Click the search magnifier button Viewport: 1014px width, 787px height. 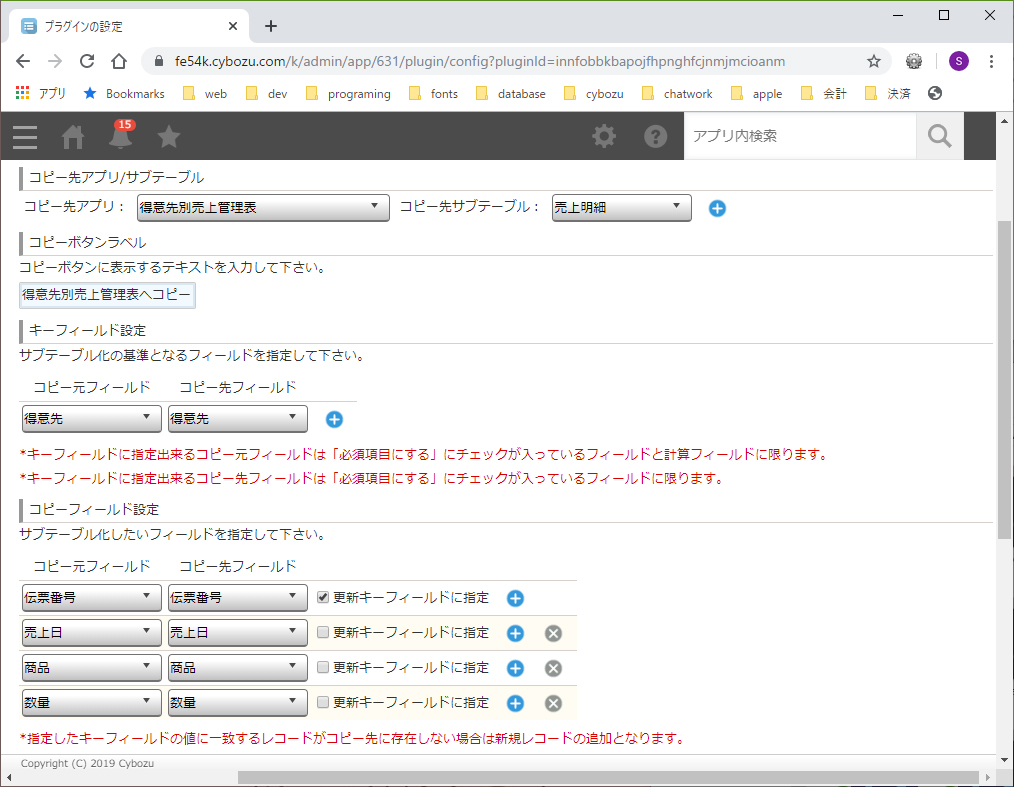940,136
